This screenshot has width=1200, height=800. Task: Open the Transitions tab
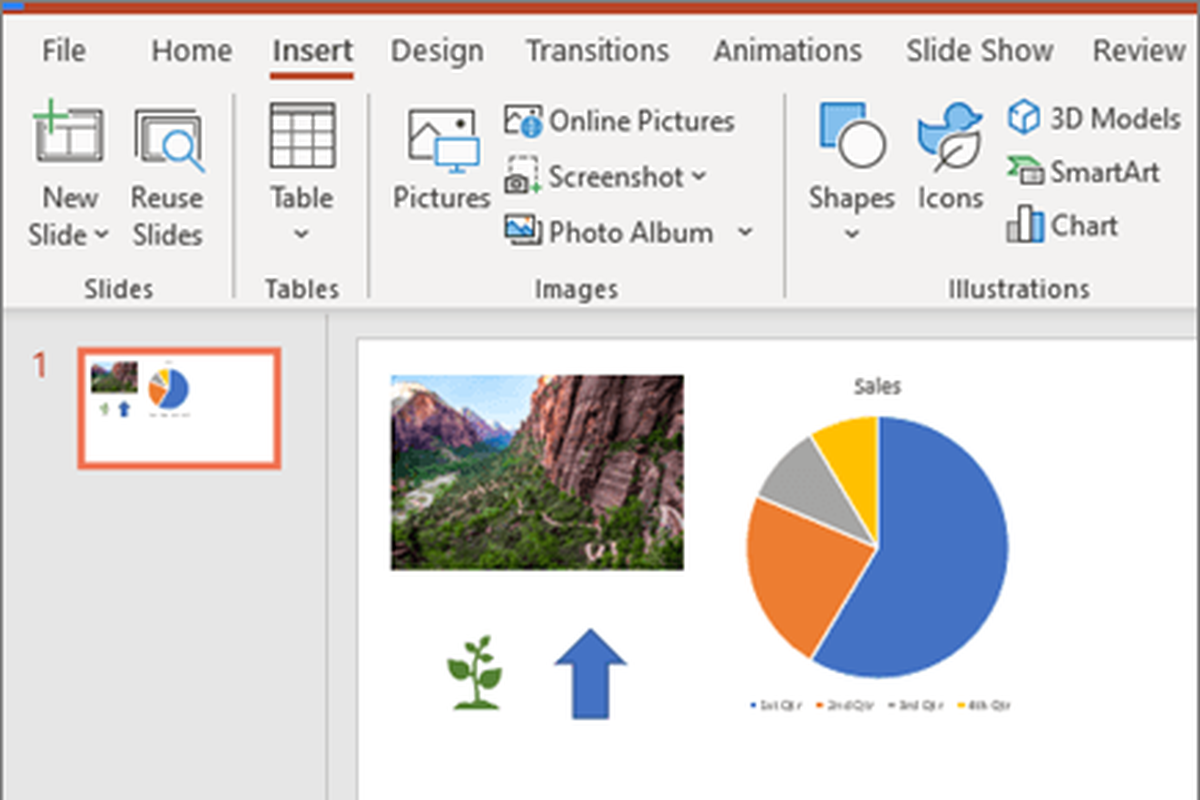click(x=597, y=50)
